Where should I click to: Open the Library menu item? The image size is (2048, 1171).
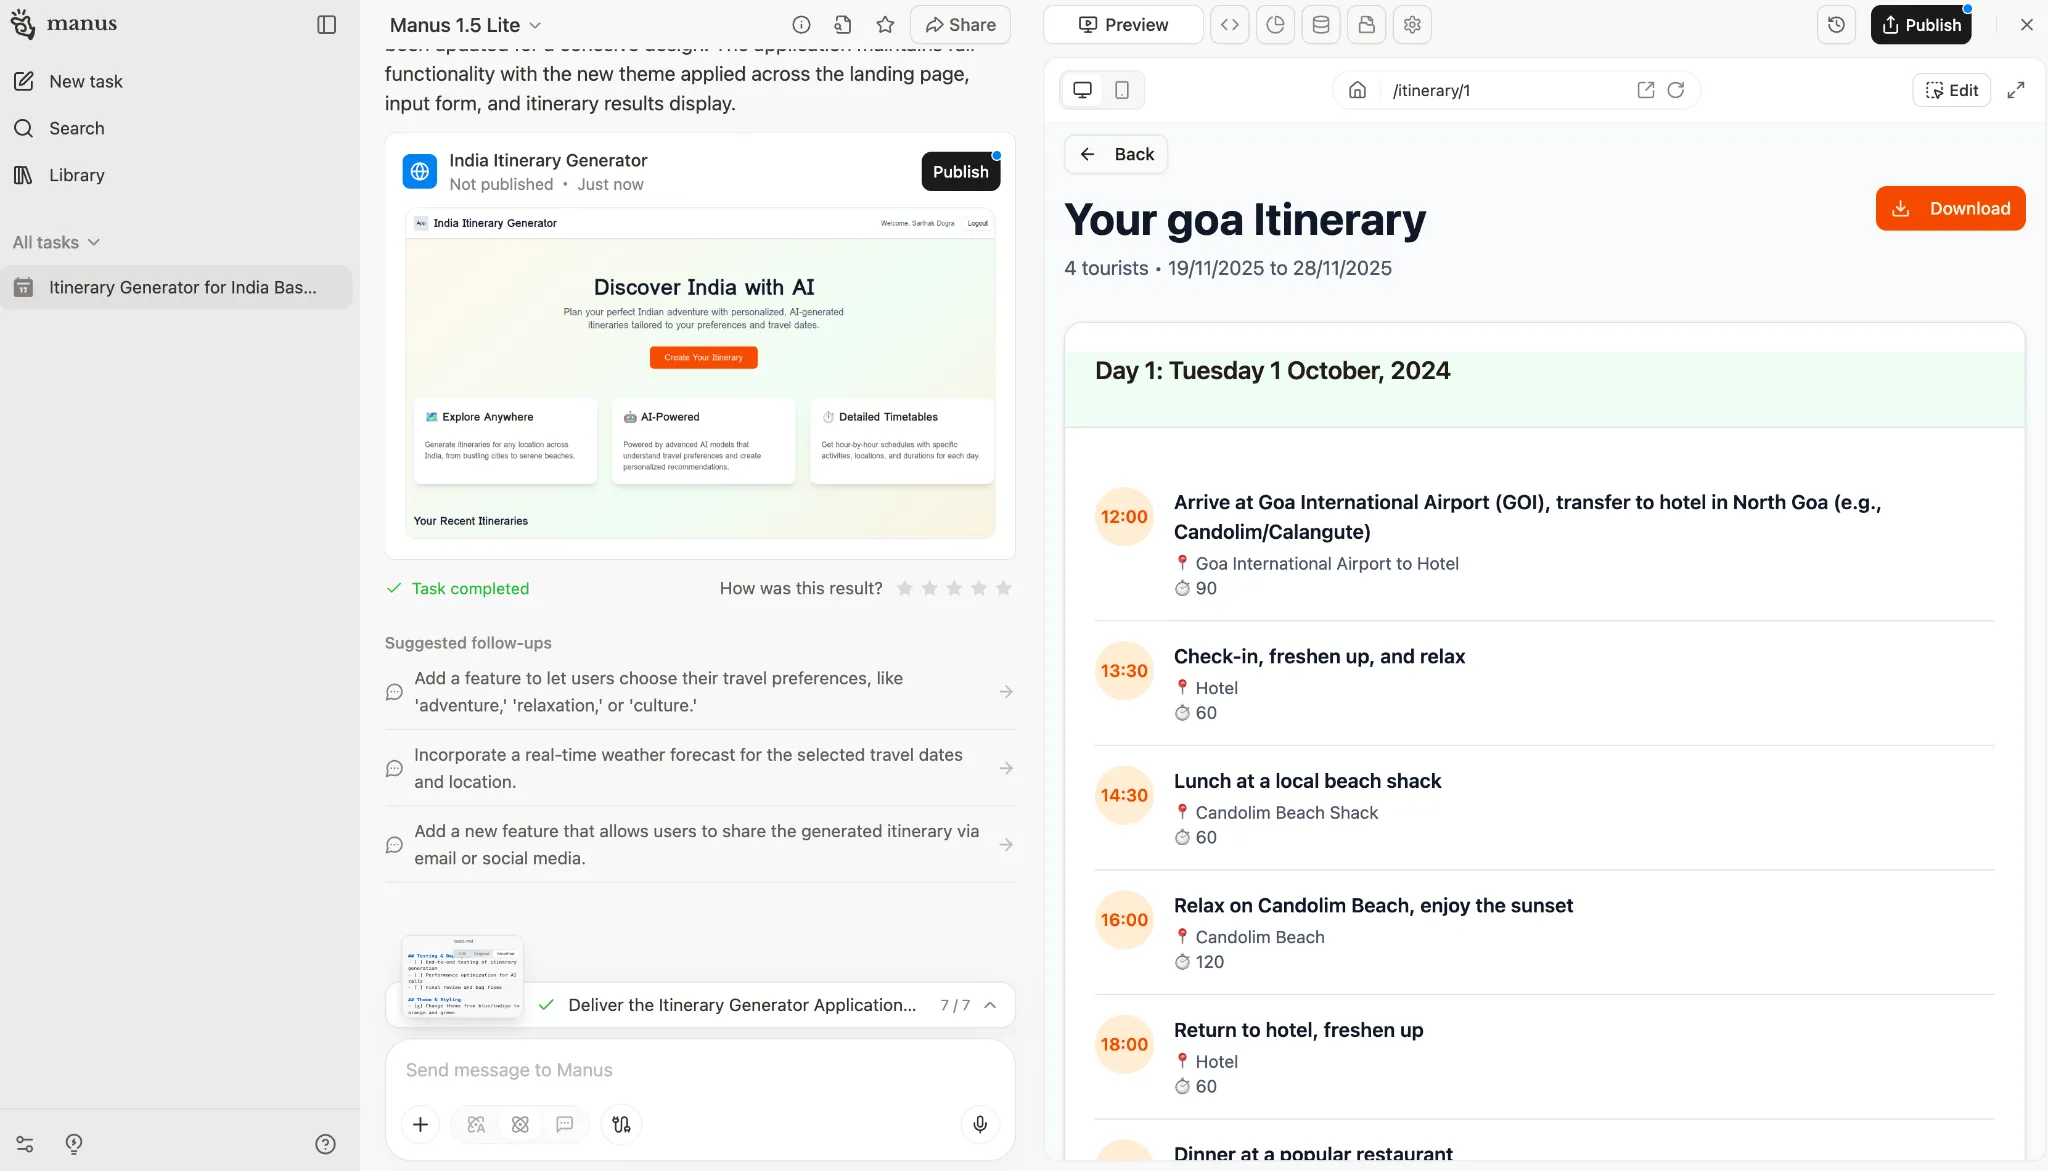coord(76,175)
